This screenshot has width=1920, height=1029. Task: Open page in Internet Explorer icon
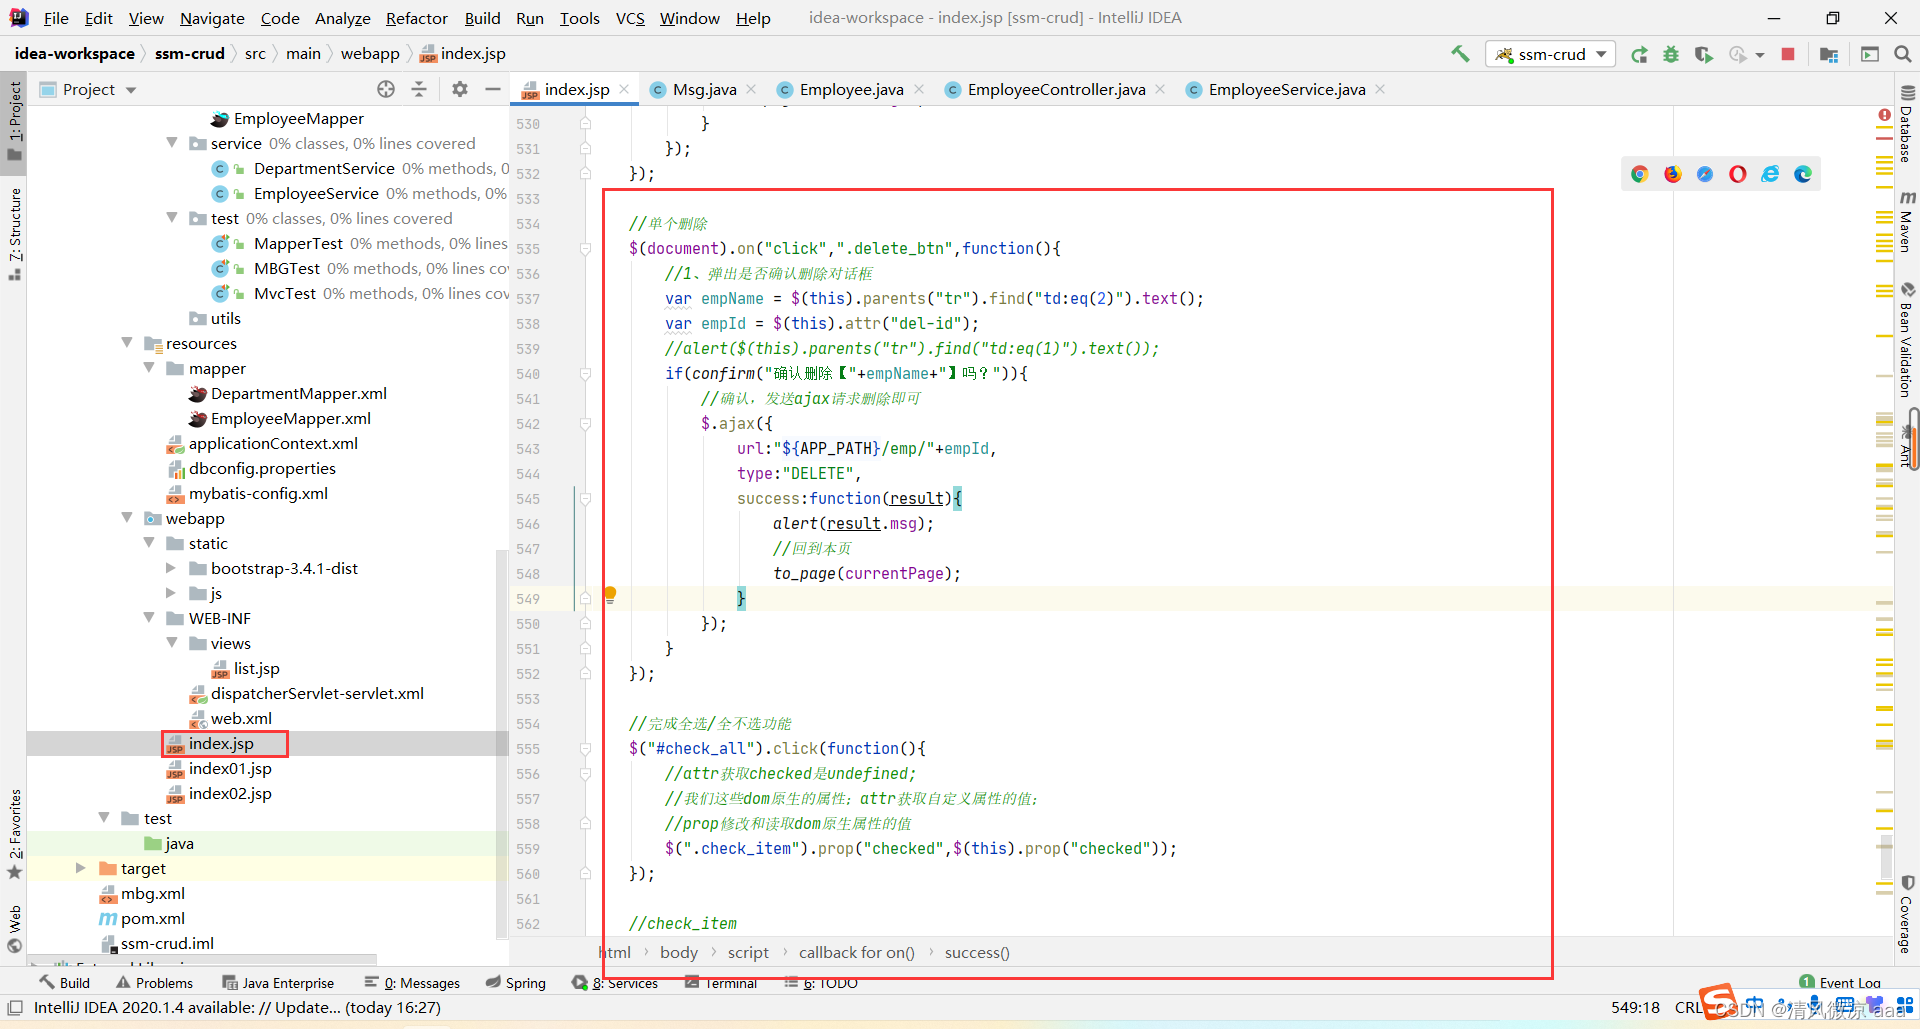pyautogui.click(x=1770, y=174)
